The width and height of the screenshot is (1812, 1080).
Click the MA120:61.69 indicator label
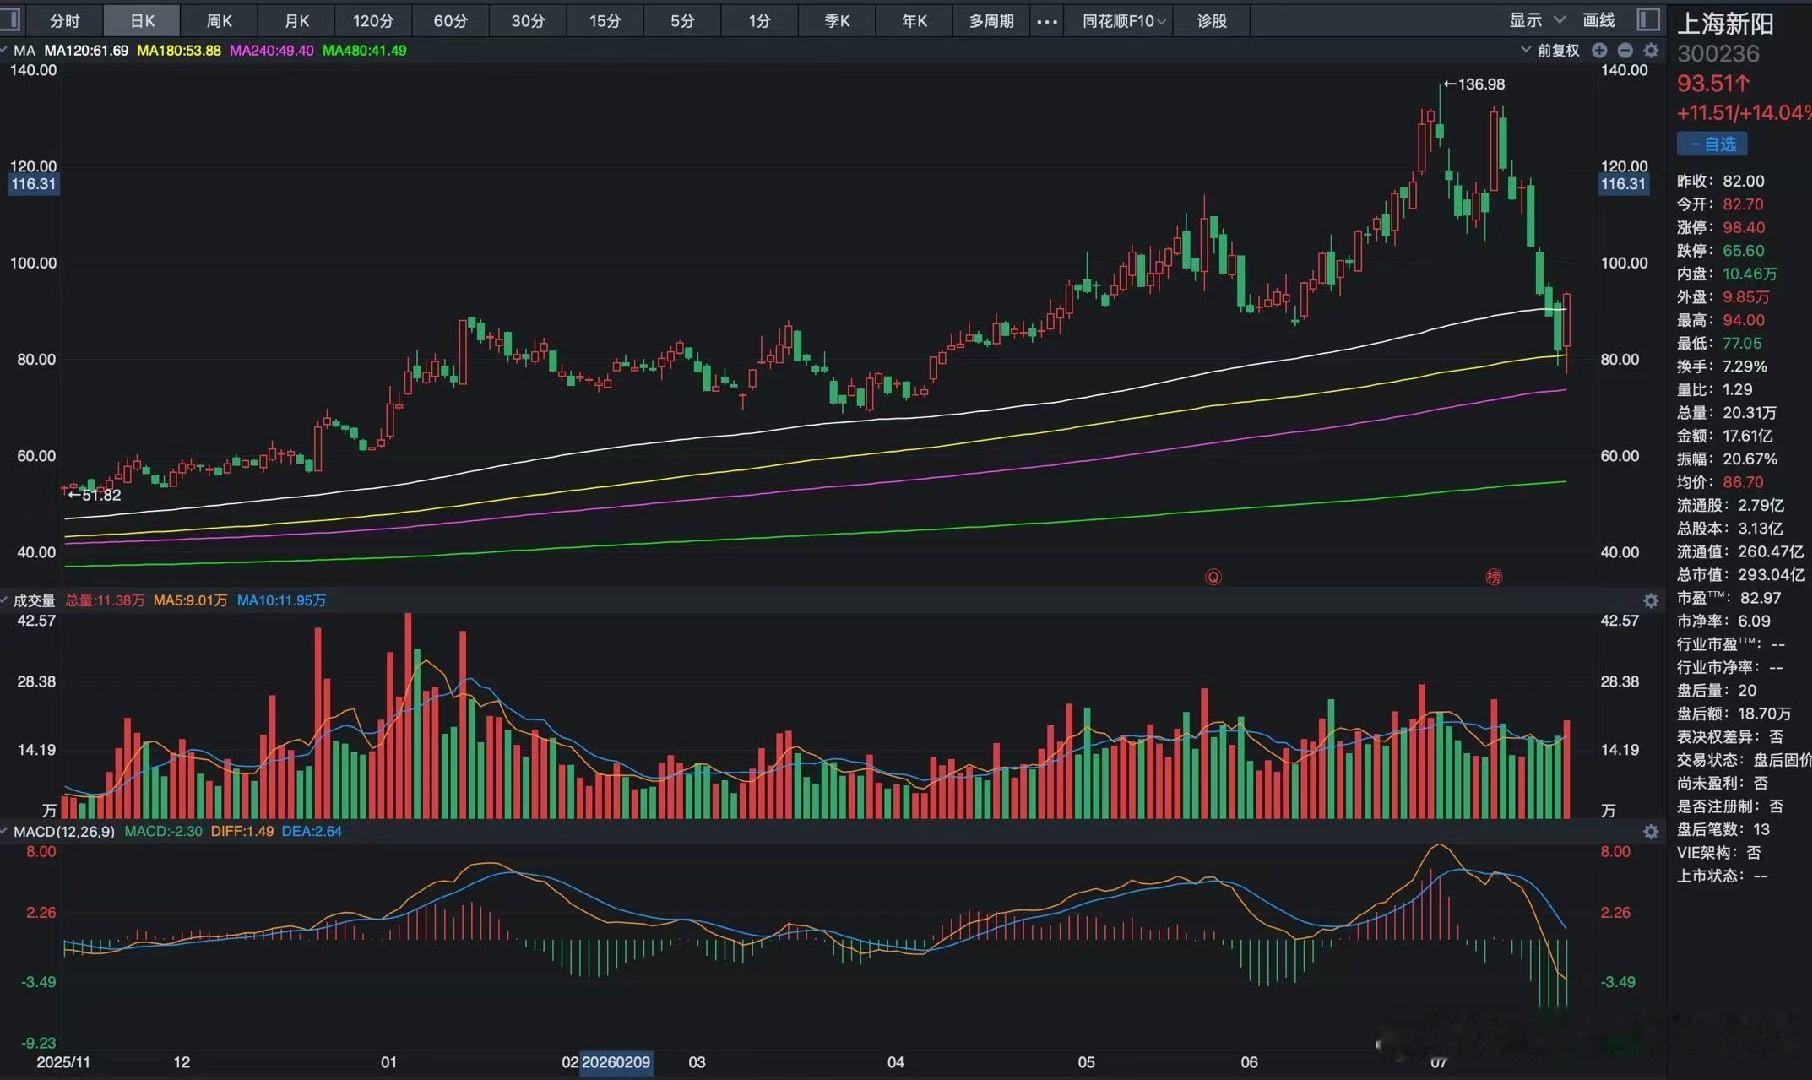pyautogui.click(x=86, y=50)
